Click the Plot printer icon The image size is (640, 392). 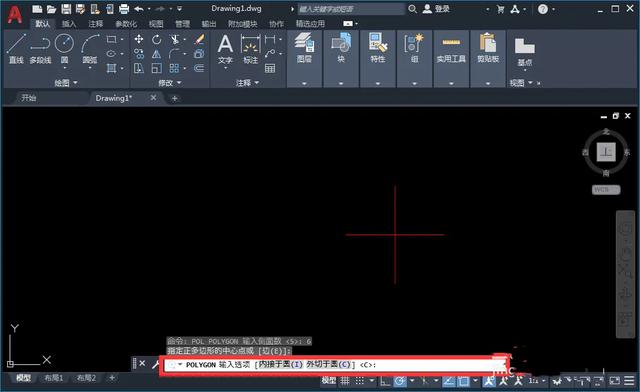[x=124, y=9]
